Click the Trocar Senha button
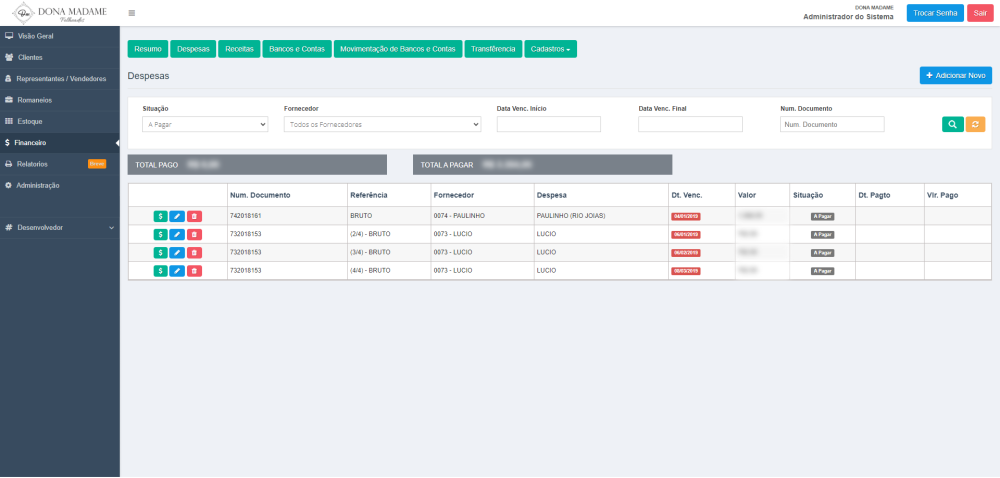1000x478 pixels. pos(935,13)
